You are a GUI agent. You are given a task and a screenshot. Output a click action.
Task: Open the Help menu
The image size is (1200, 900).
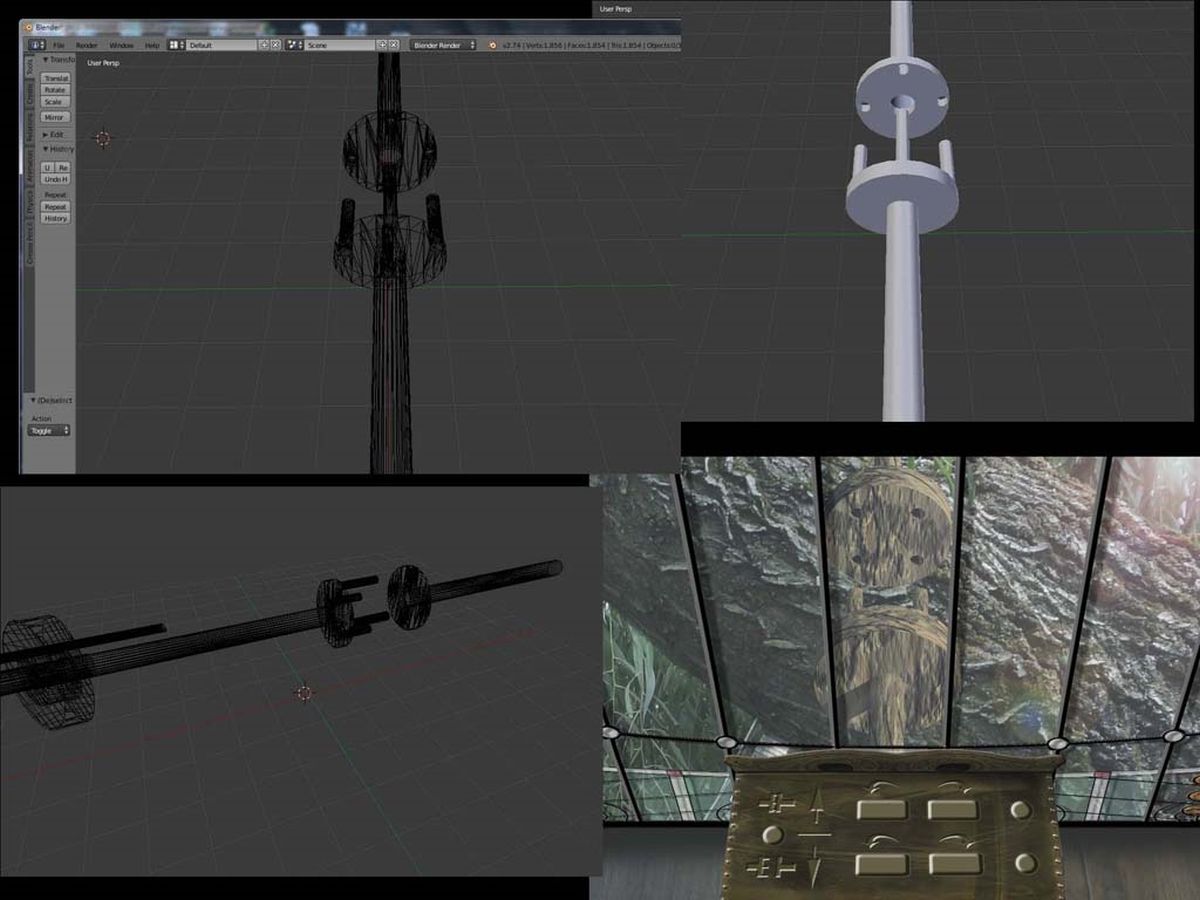click(x=152, y=45)
